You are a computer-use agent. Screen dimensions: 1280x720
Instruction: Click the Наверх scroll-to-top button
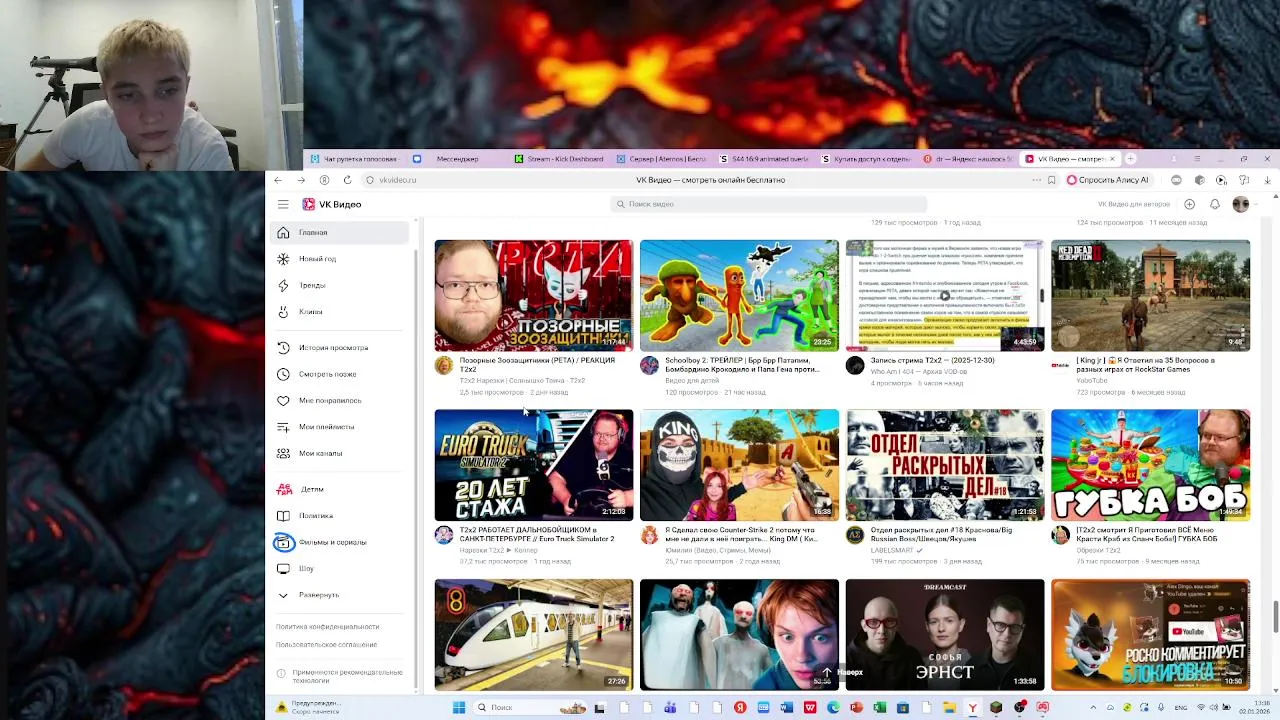pyautogui.click(x=840, y=672)
